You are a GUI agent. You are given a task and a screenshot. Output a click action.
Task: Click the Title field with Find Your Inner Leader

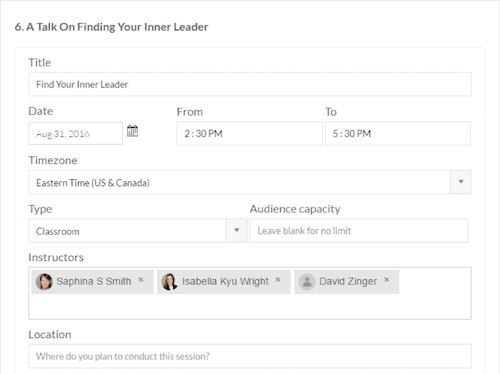pyautogui.click(x=250, y=84)
